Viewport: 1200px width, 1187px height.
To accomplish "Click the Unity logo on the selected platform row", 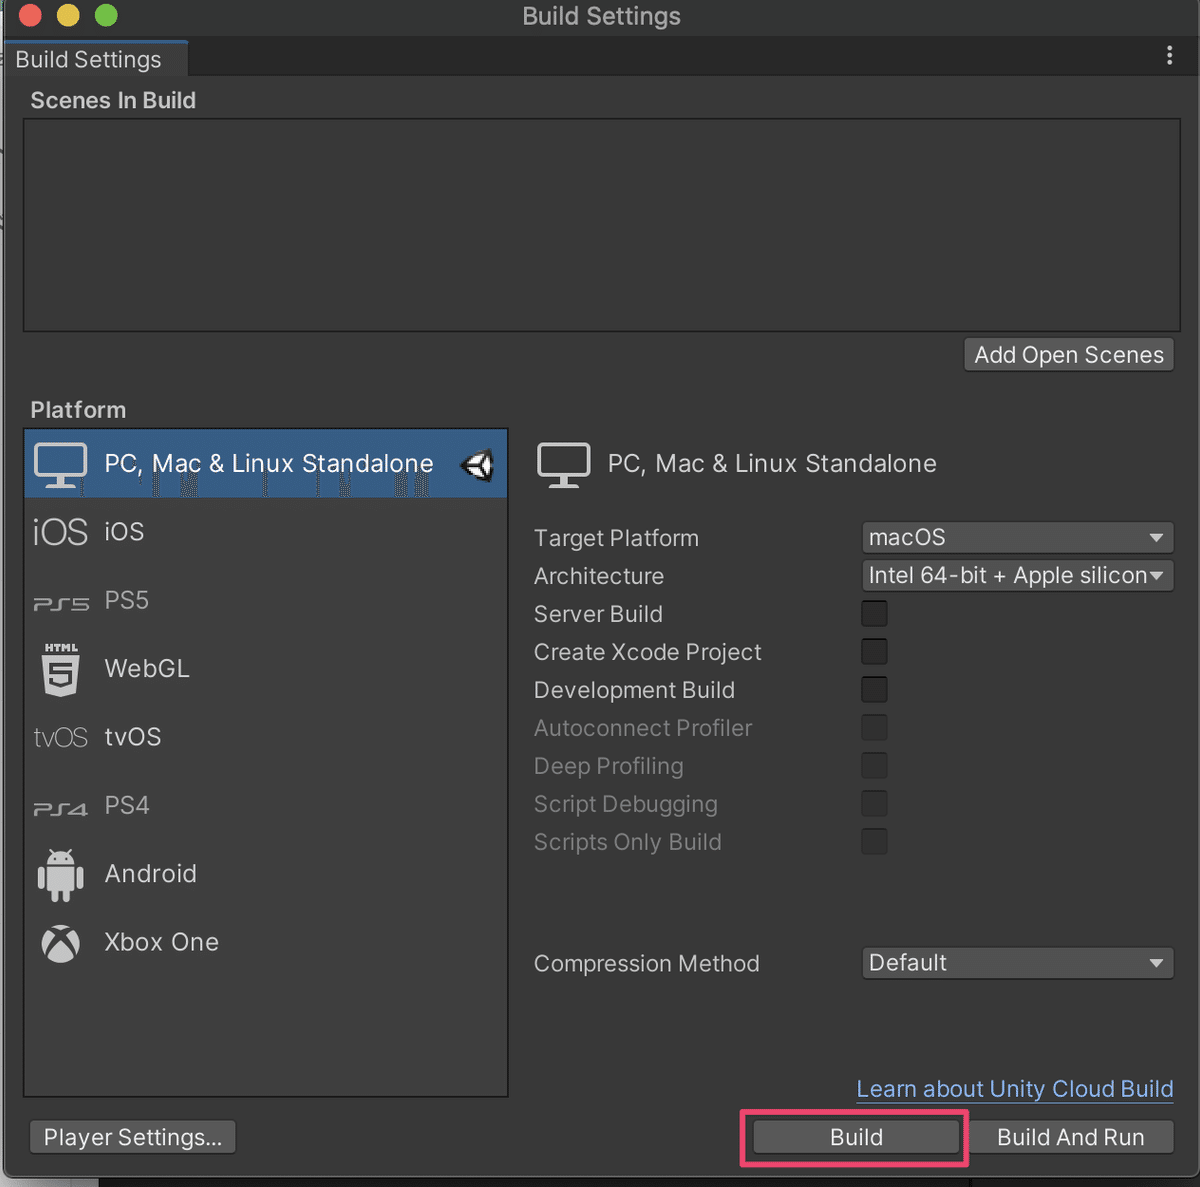I will [478, 465].
